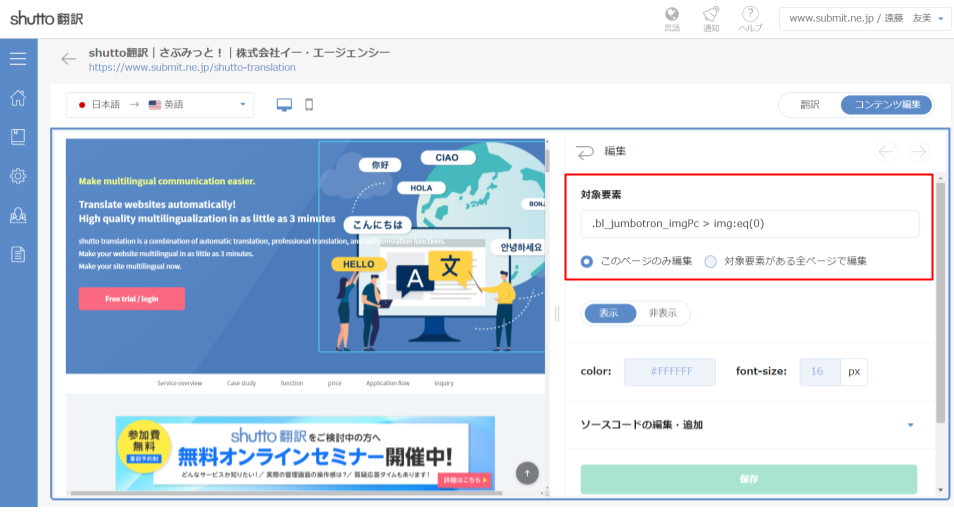This screenshot has height=517, width=954.
Task: Switch to the コンテンツ編集 tab
Action: pyautogui.click(x=887, y=105)
